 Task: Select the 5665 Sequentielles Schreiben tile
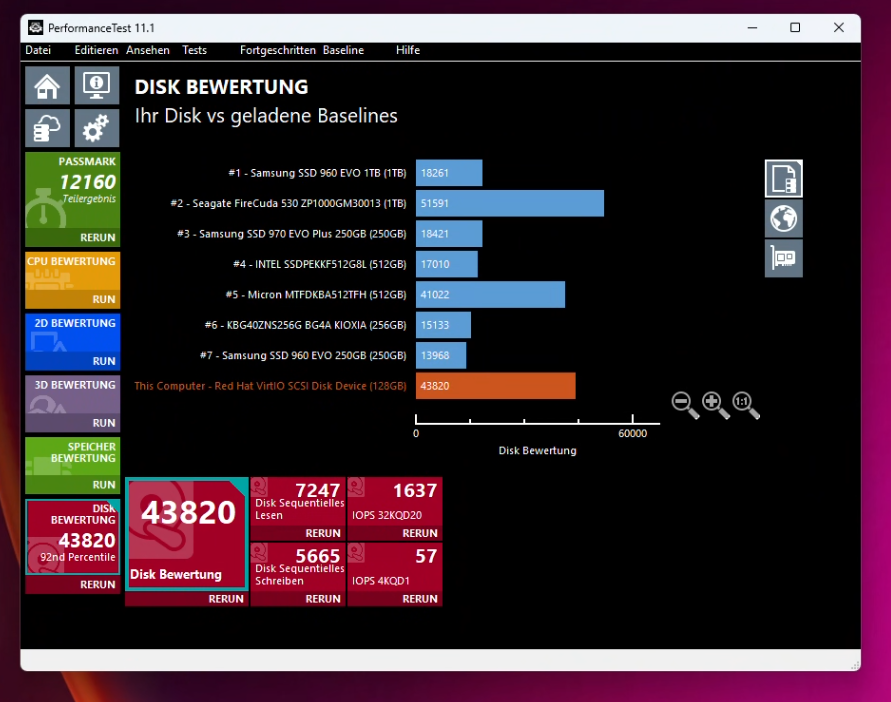click(298, 567)
